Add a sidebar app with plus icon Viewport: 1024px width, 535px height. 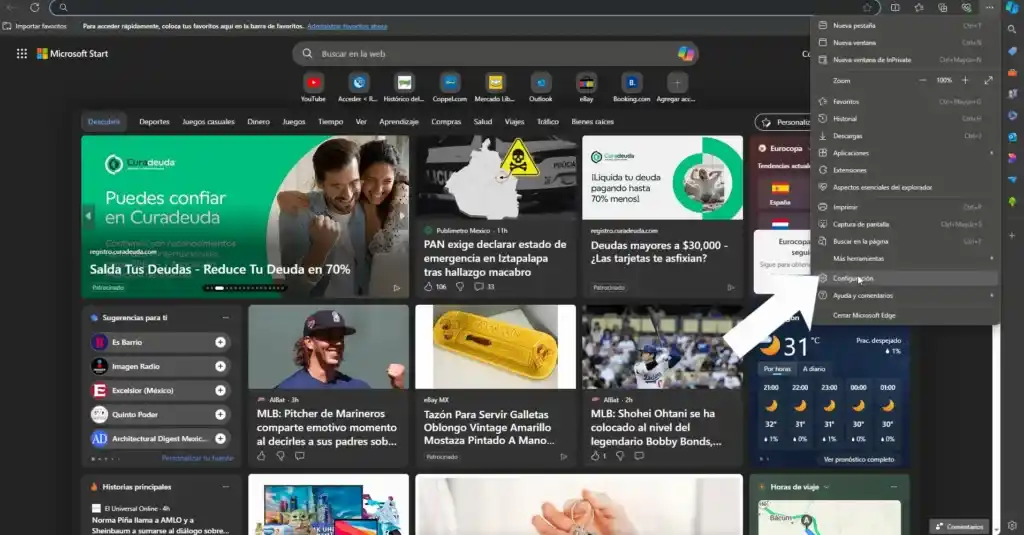[x=1012, y=235]
